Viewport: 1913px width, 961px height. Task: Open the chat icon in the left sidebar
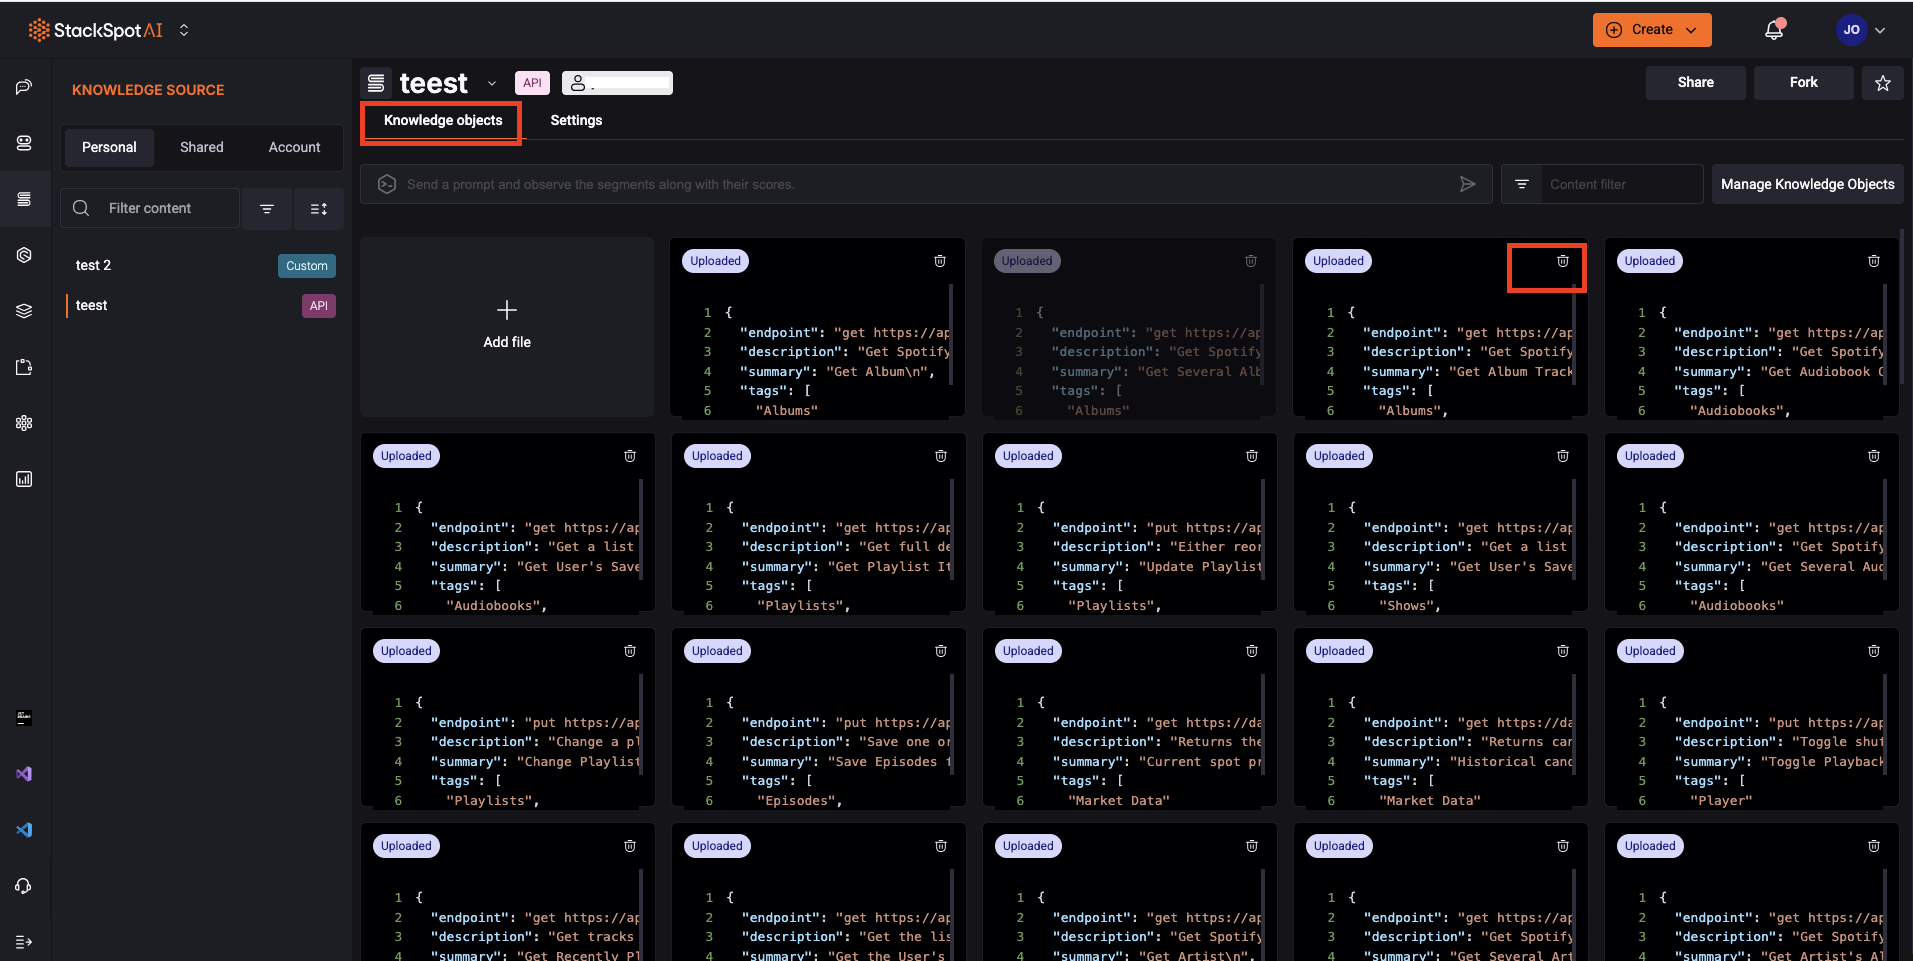[24, 88]
